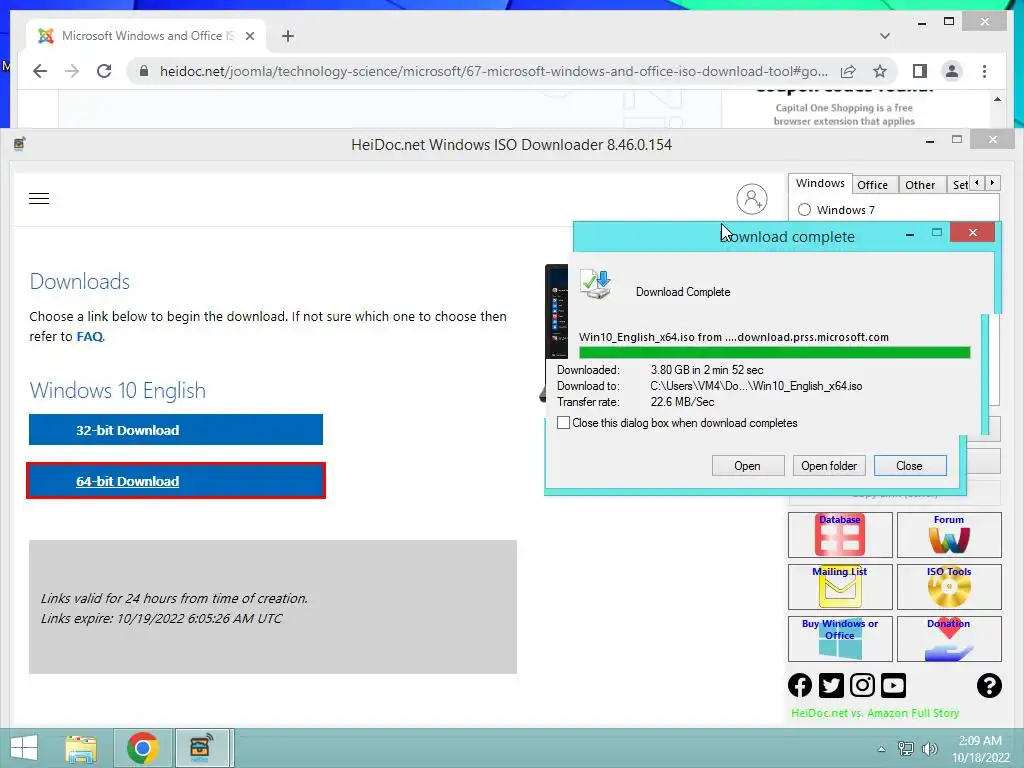Open the Instagram social icon
Screen dimensions: 1024x768
pos(862,685)
